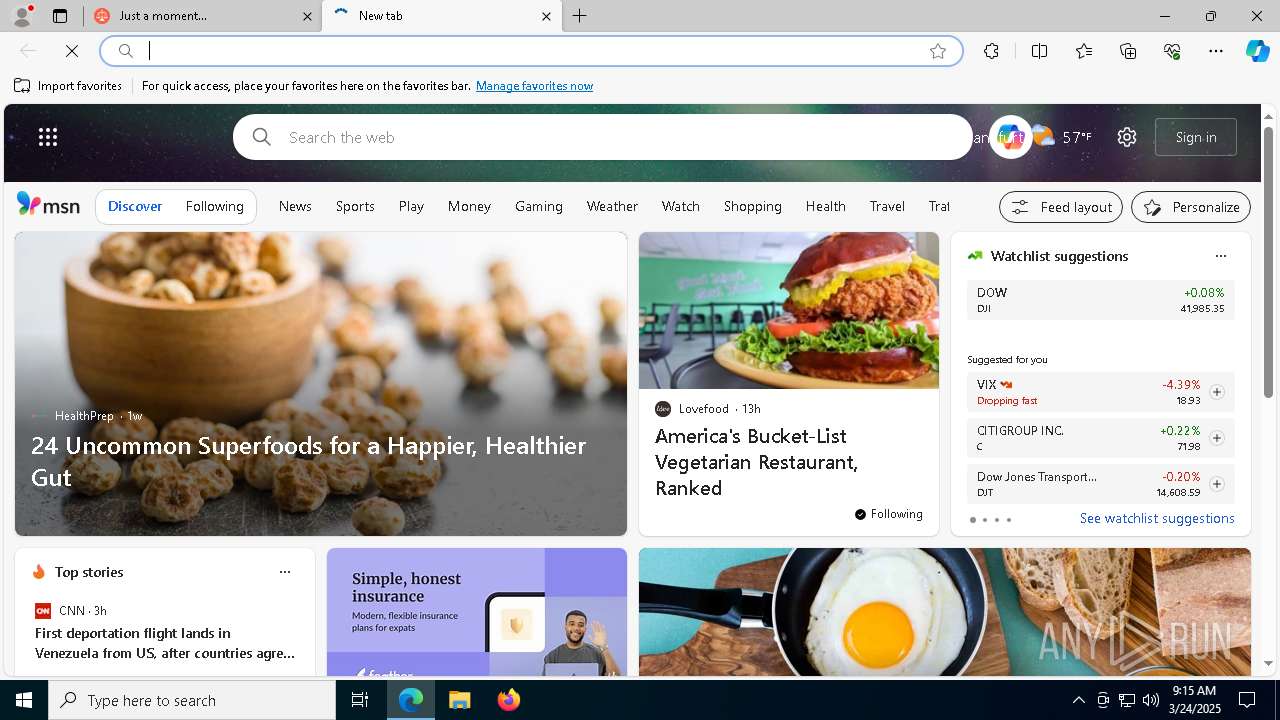
Task: Close the 'Just a moment...' tab
Action: coord(308,16)
